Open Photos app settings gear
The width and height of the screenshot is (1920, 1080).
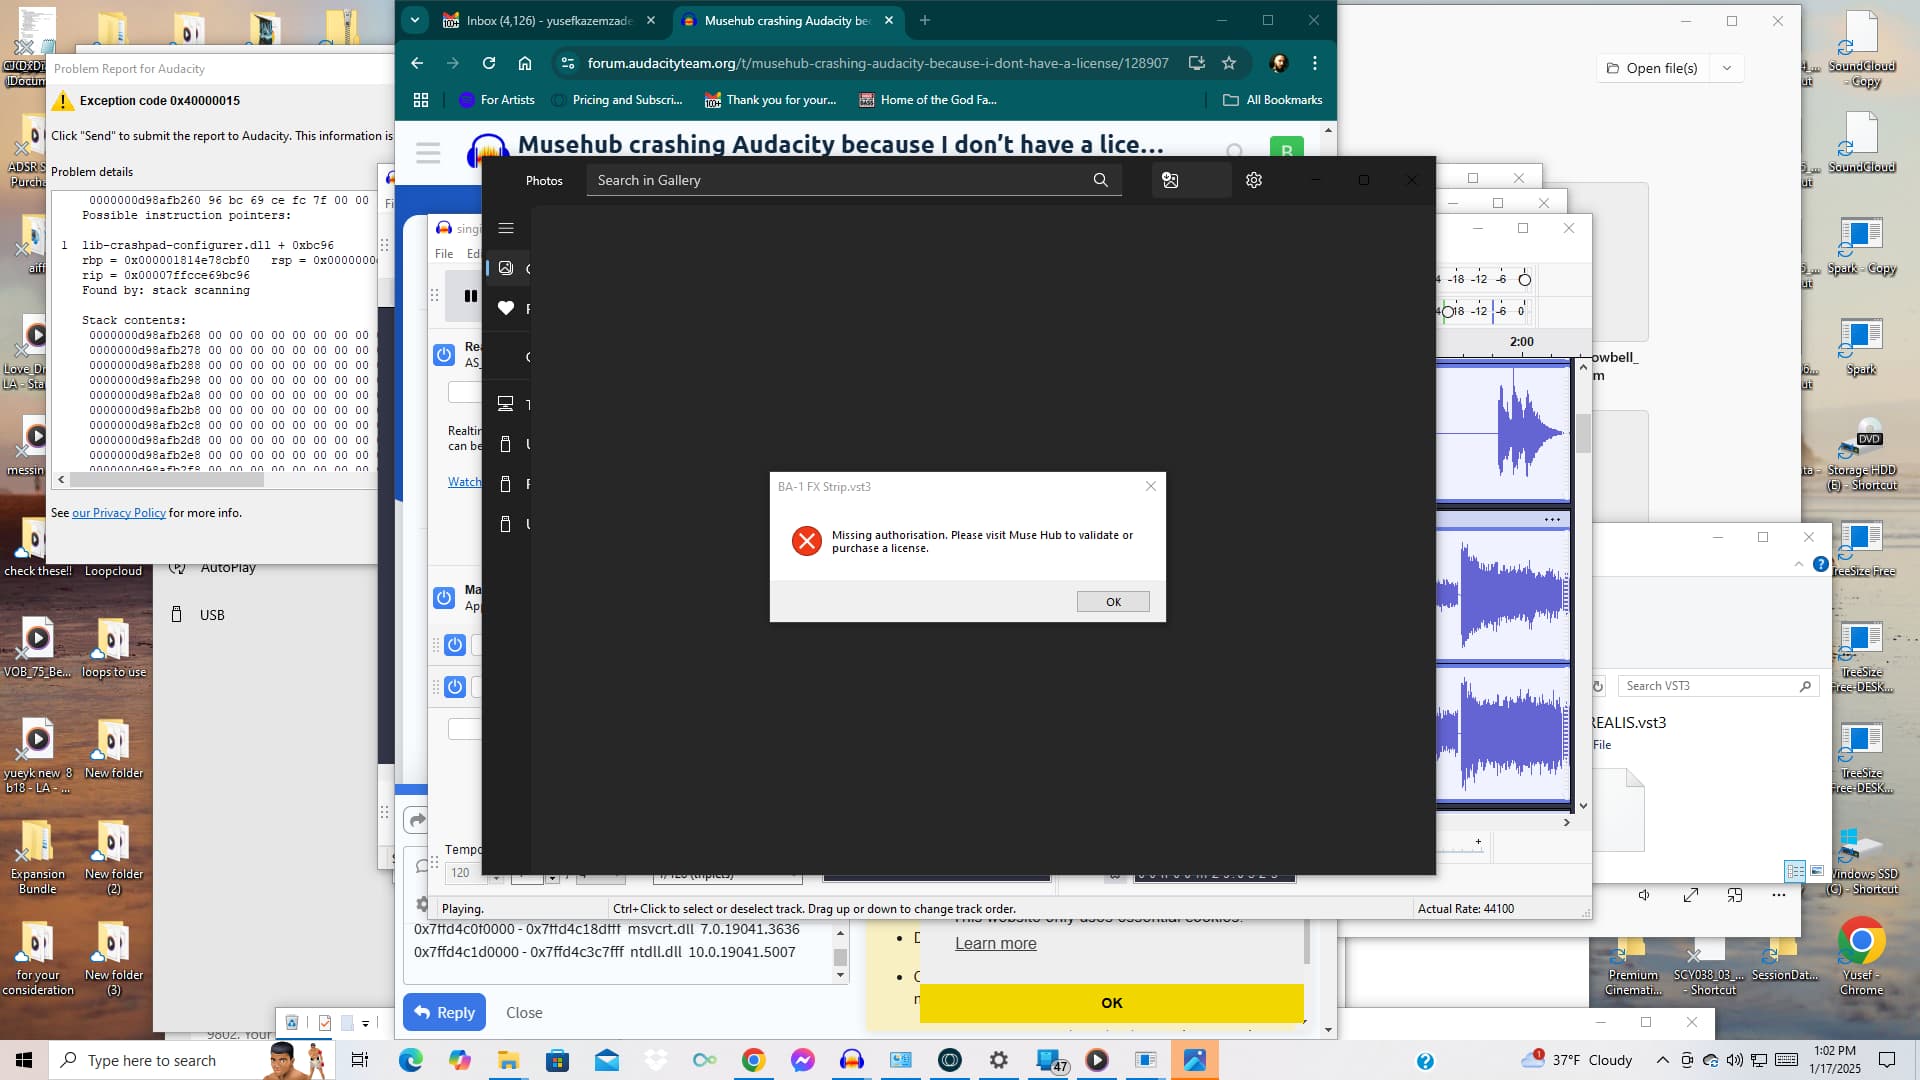point(1253,180)
